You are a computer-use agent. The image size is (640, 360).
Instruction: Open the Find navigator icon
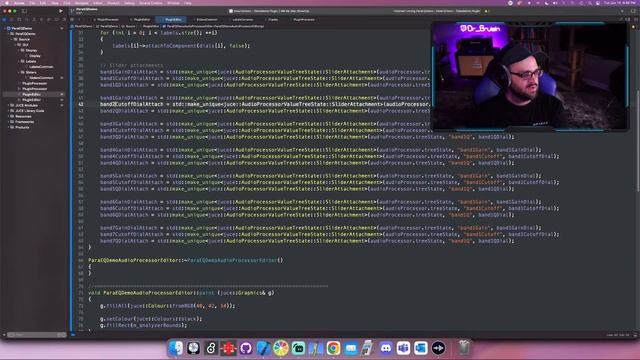(x=27, y=19)
